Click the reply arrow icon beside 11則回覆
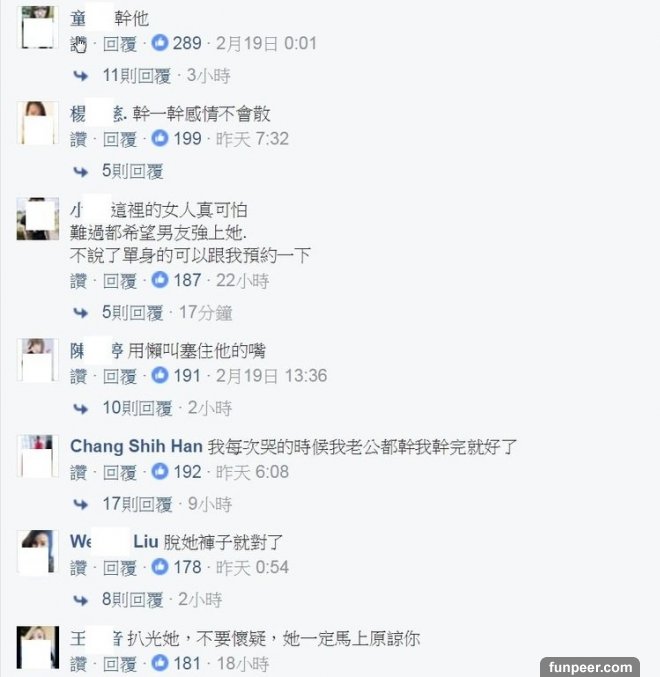Image resolution: width=660 pixels, height=677 pixels. tap(82, 75)
